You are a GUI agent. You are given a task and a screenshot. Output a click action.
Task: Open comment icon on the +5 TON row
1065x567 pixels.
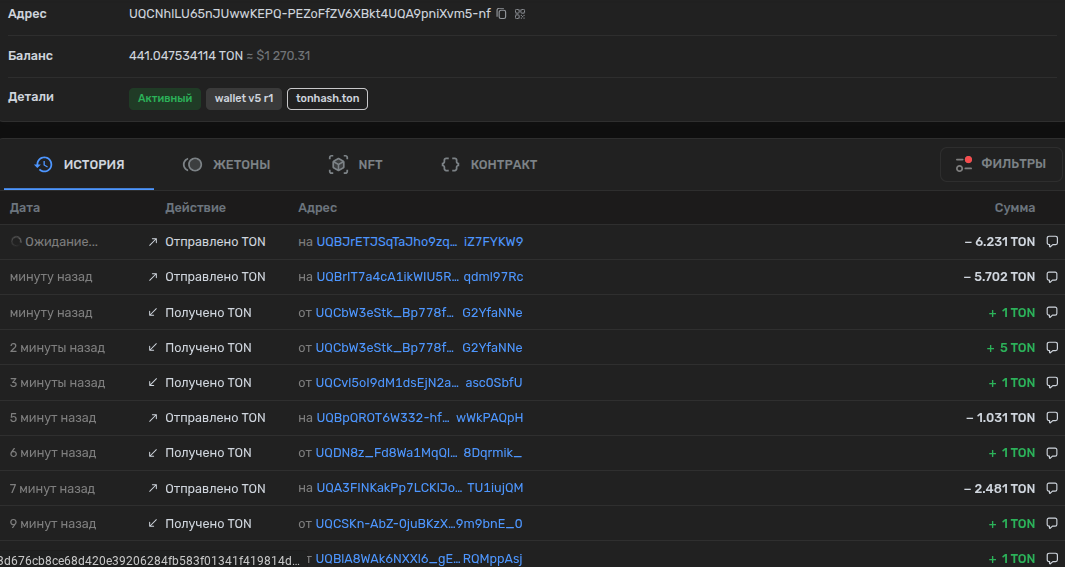[1051, 348]
